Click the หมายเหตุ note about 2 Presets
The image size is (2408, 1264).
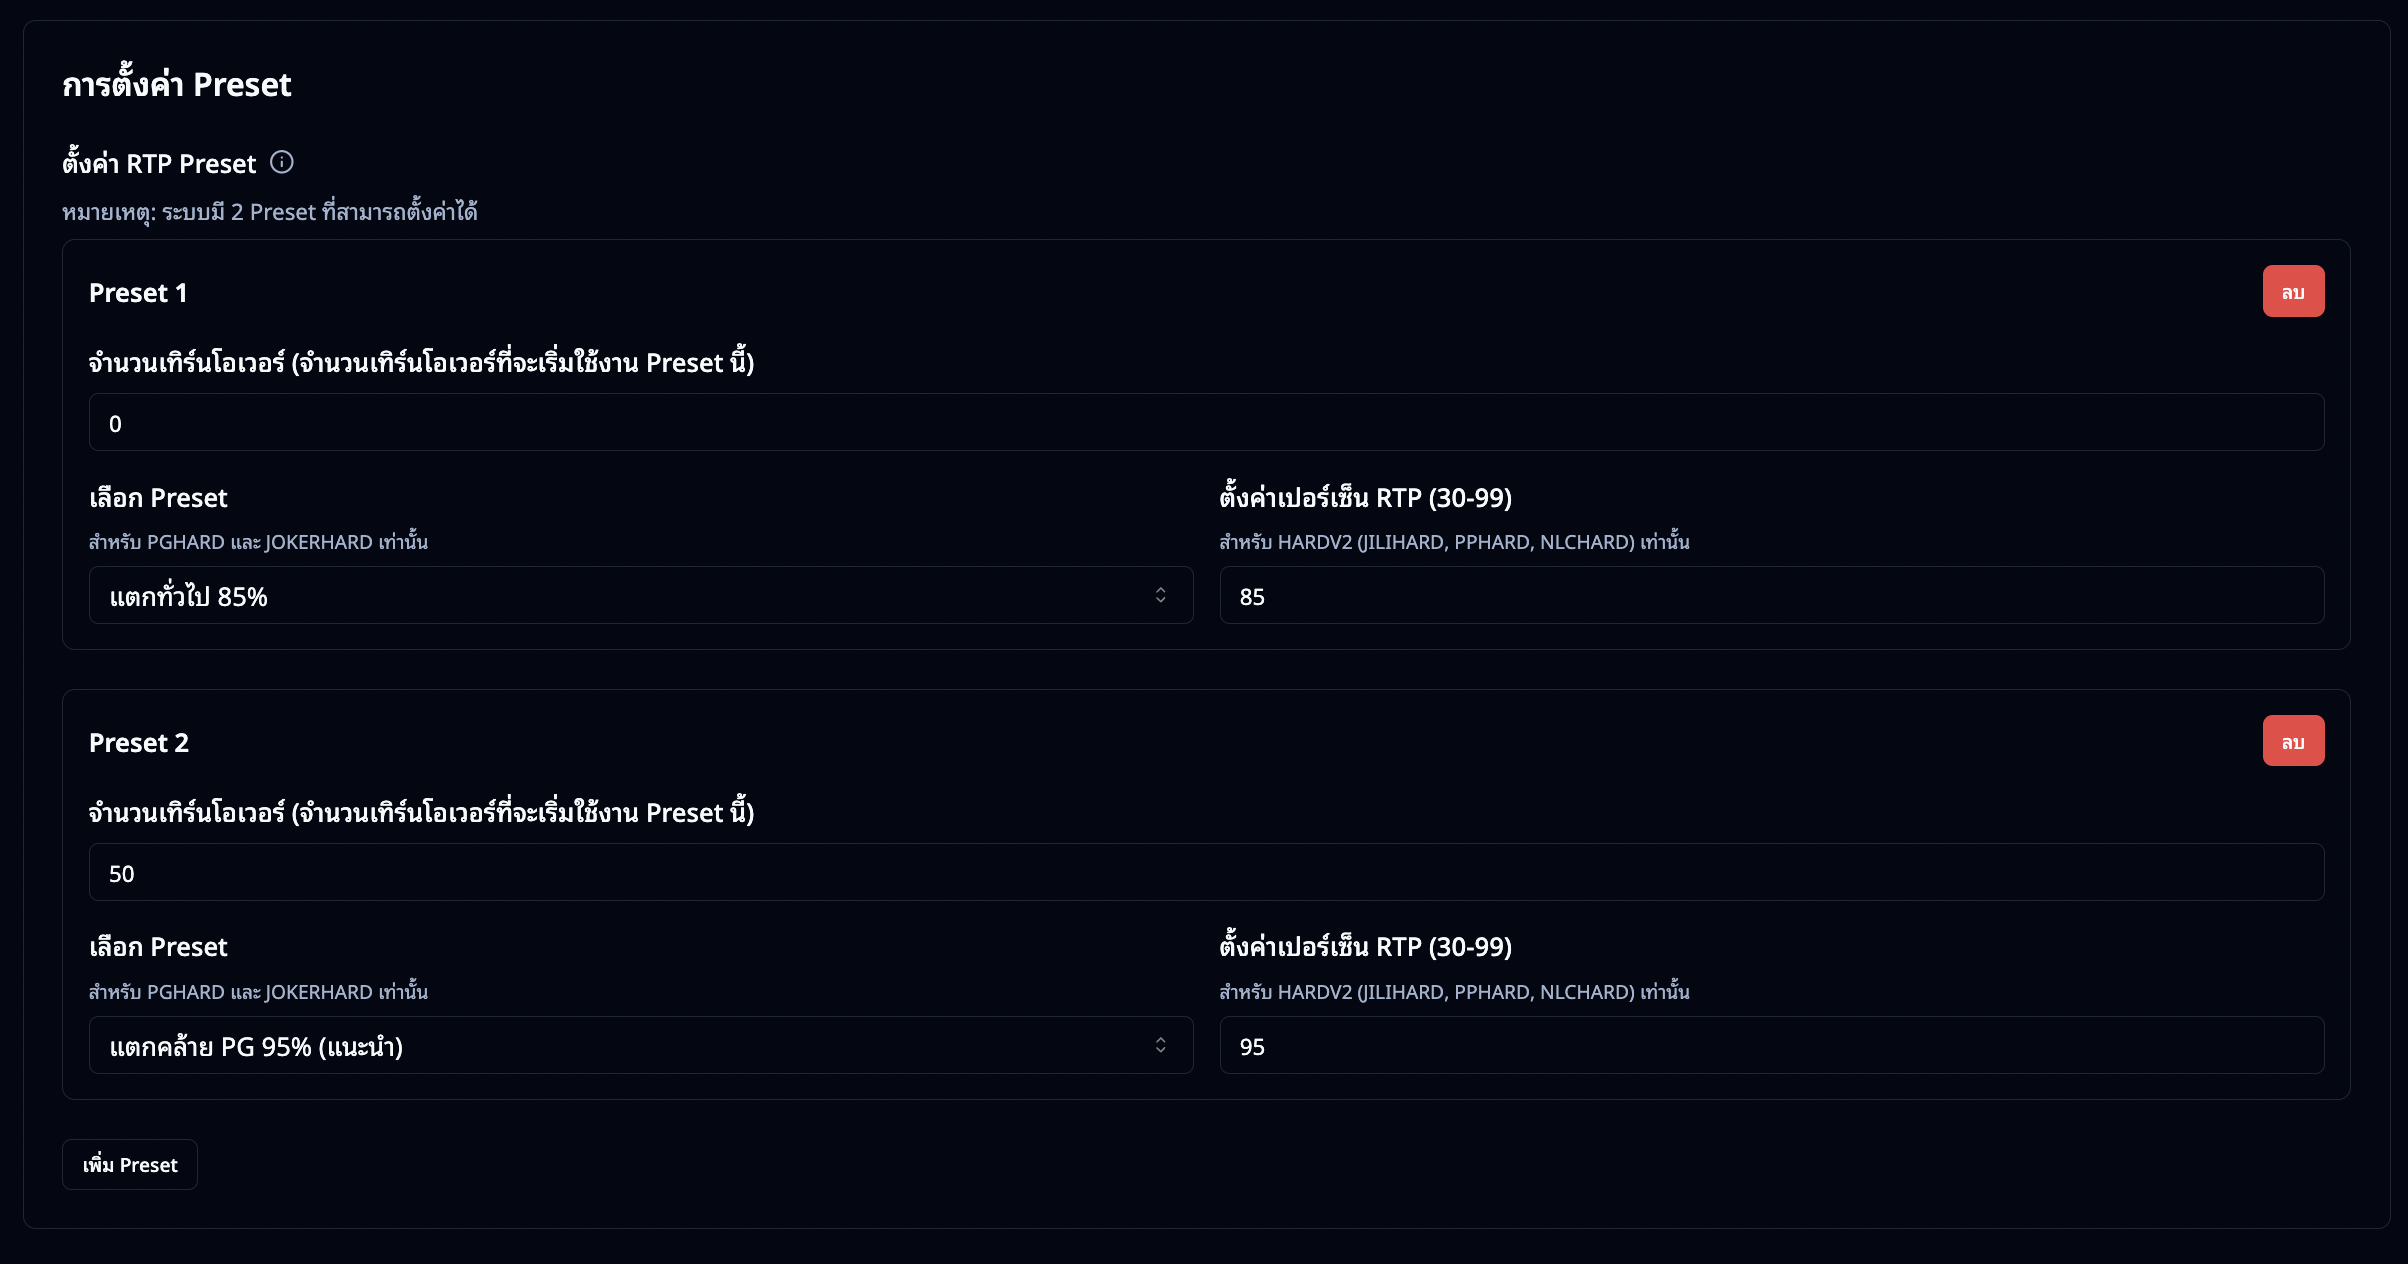tap(270, 212)
